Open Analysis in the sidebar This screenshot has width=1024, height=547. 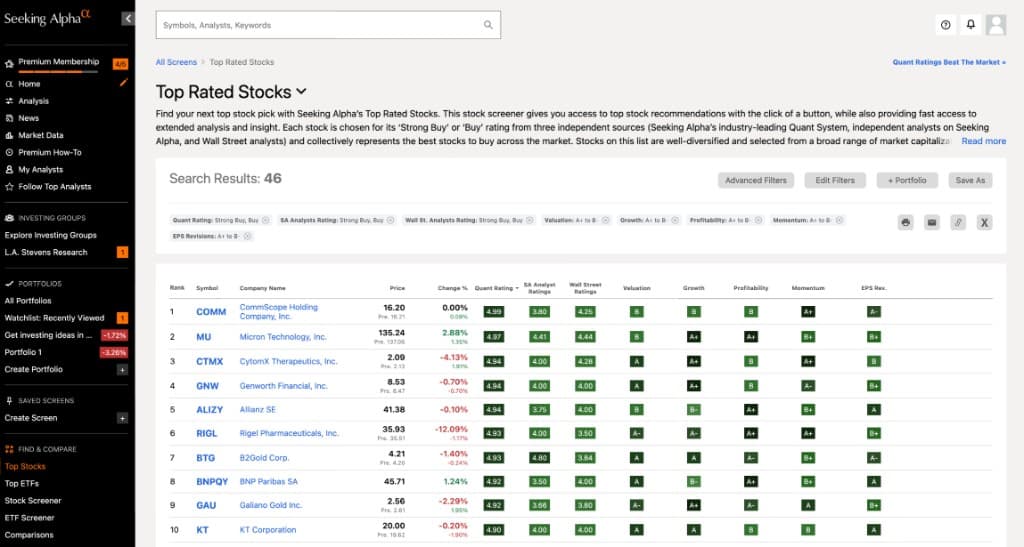[x=33, y=101]
